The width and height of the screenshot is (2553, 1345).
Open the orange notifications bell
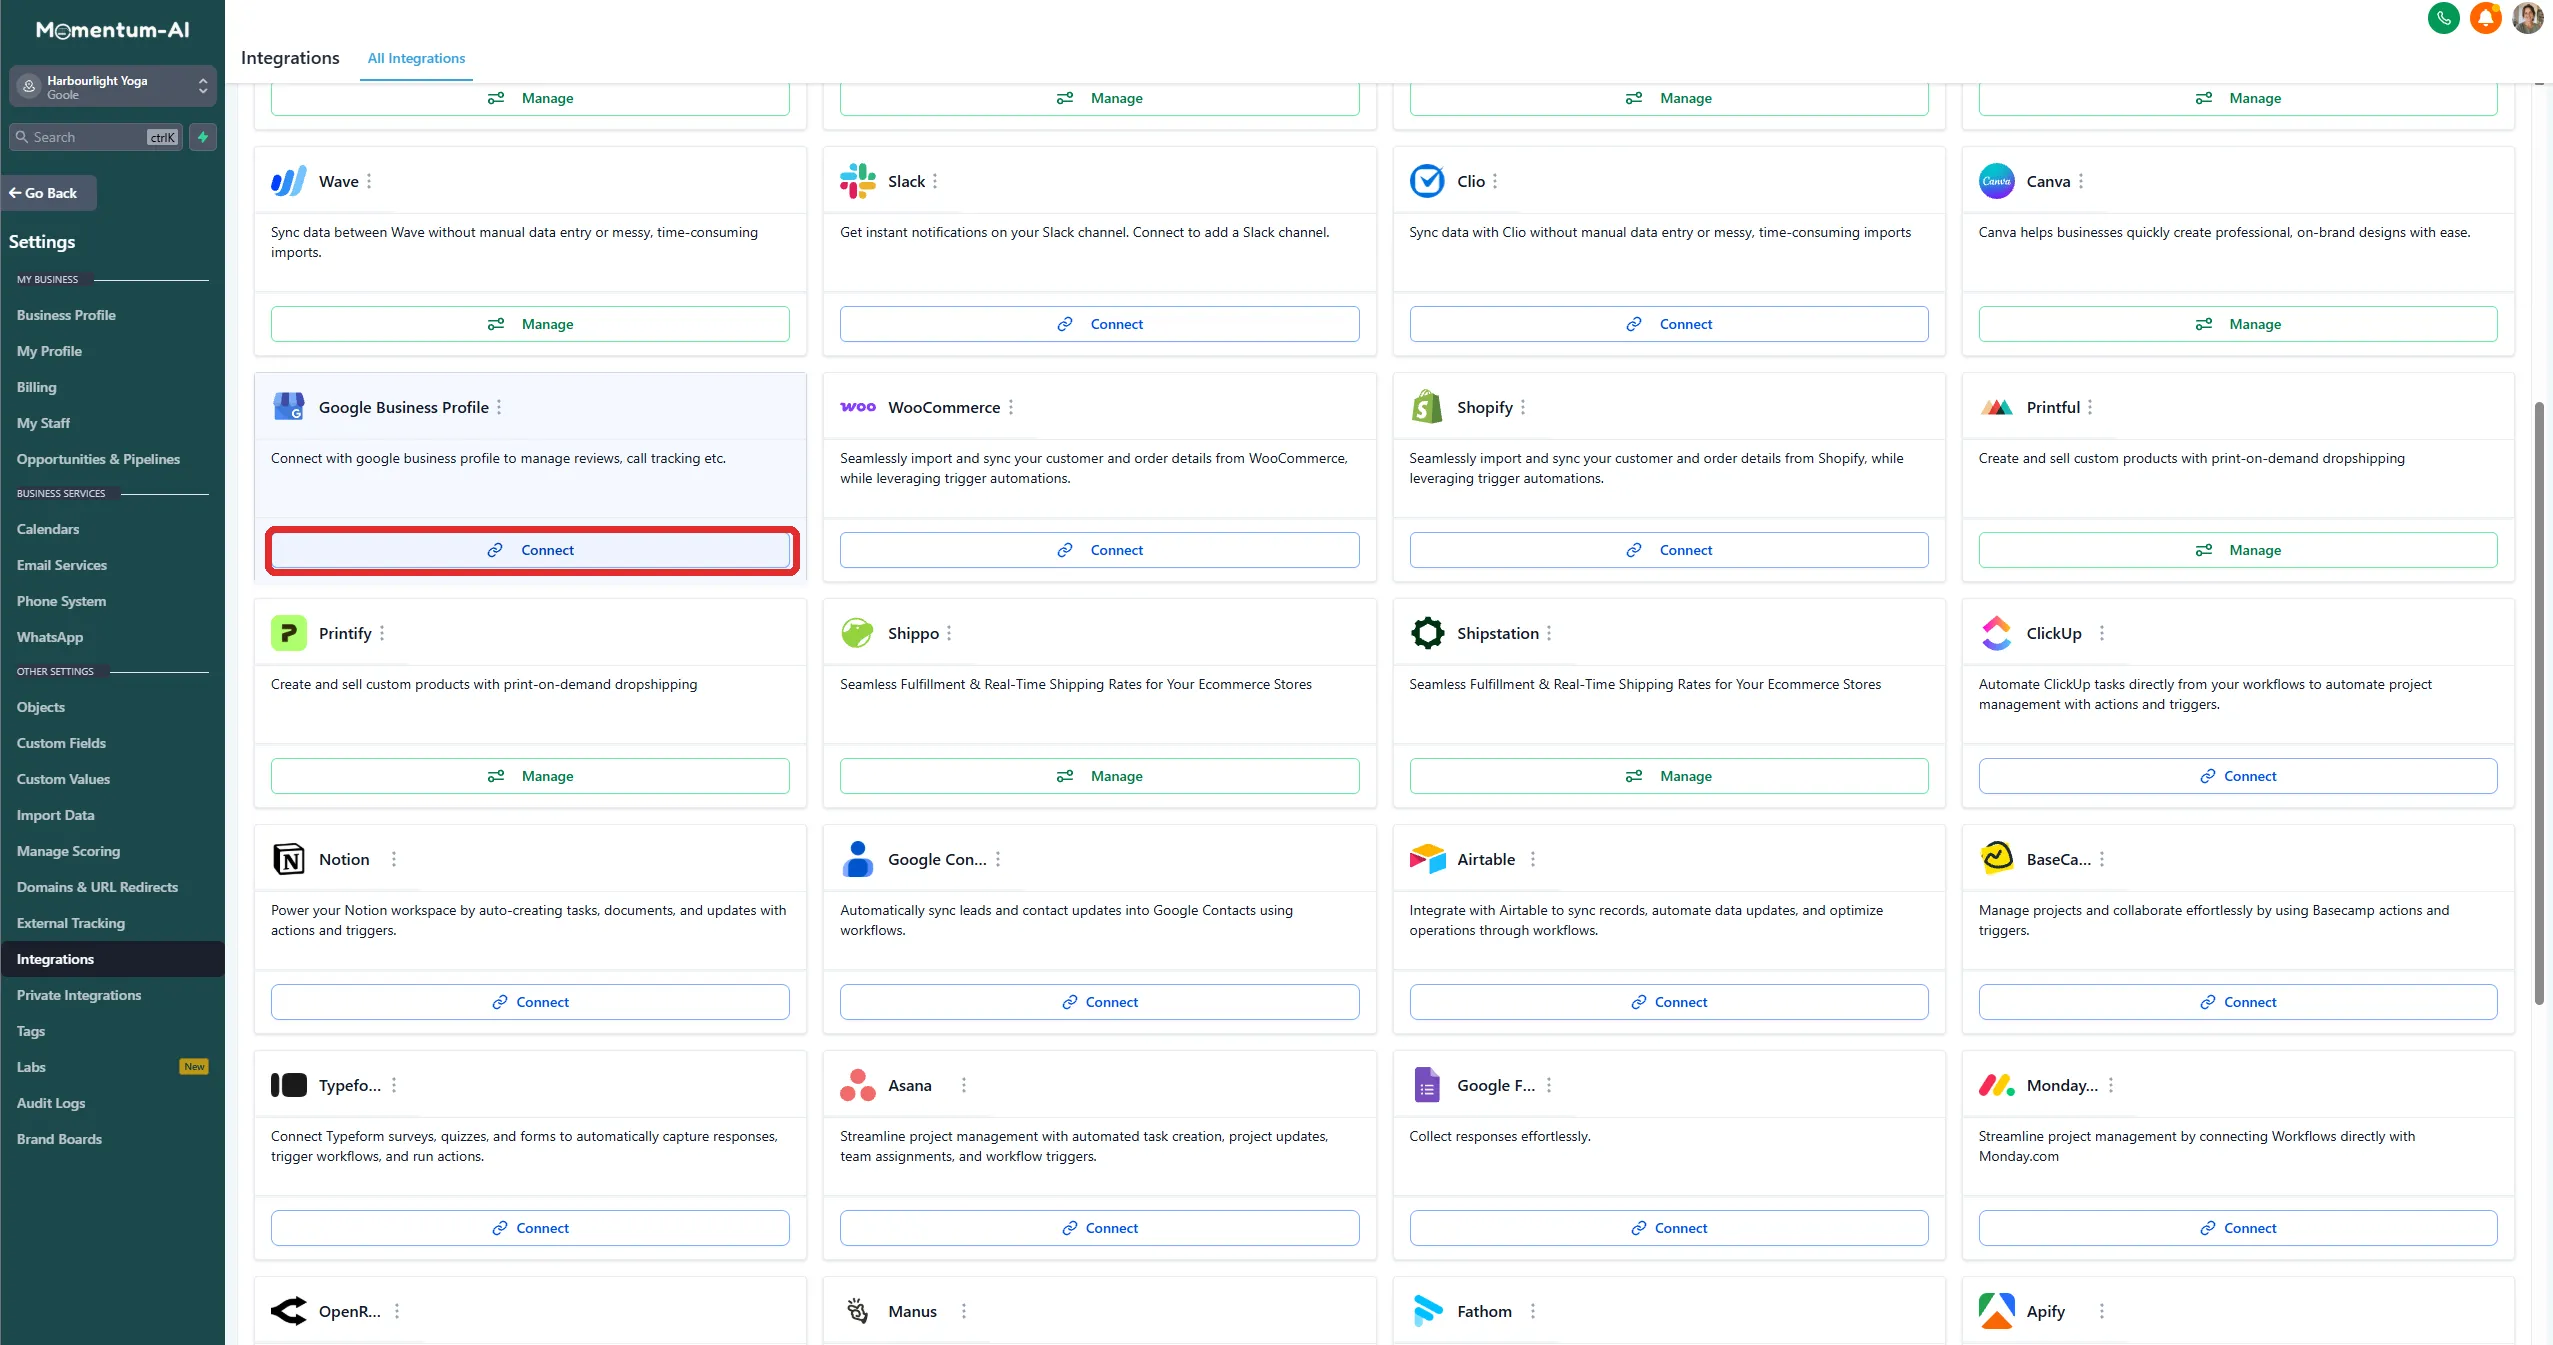(x=2485, y=18)
